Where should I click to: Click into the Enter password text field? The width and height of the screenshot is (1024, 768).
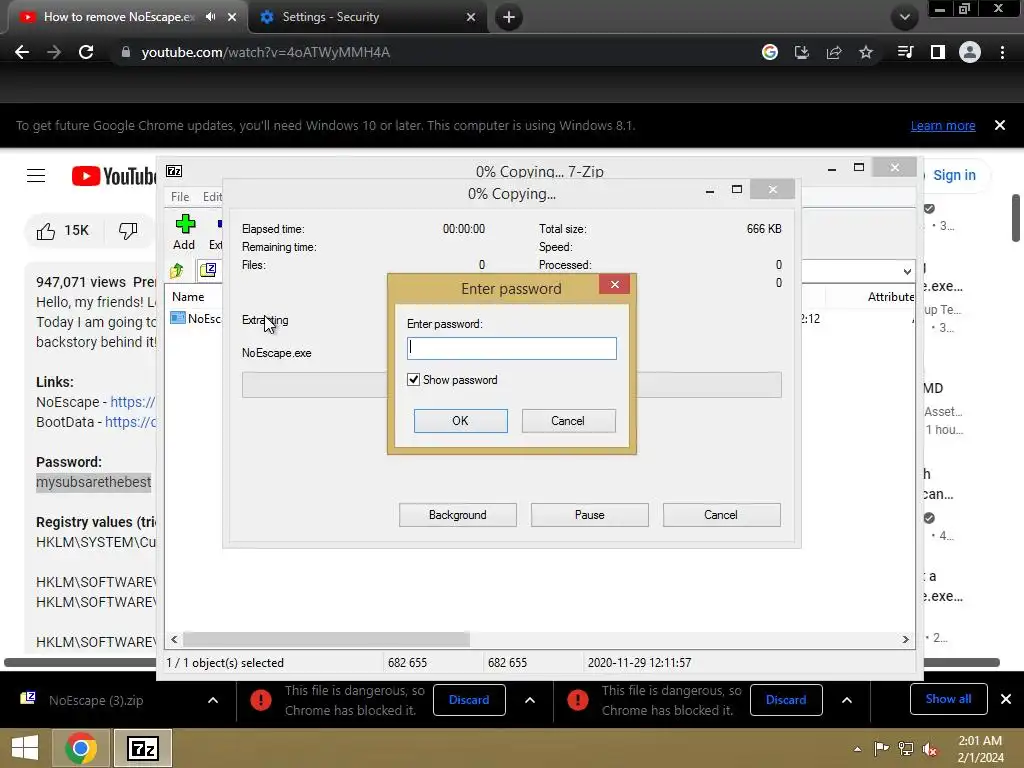click(x=511, y=348)
